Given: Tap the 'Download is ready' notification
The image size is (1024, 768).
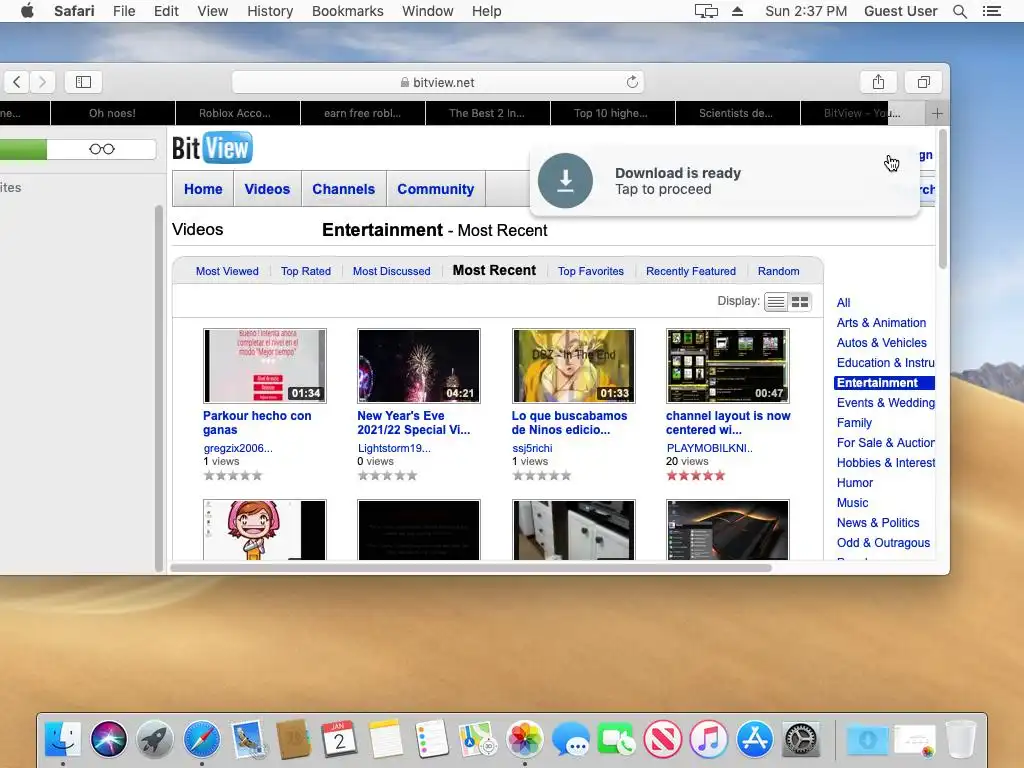Looking at the screenshot, I should [725, 181].
